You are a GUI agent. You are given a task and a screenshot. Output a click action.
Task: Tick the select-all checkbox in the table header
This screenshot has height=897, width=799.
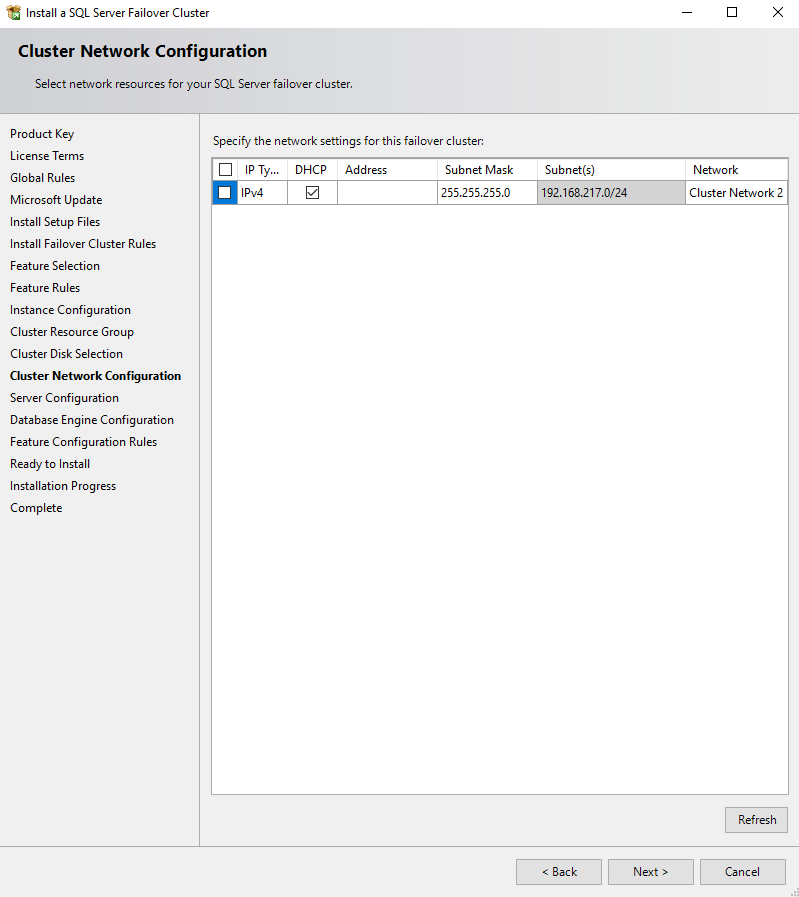(x=225, y=169)
